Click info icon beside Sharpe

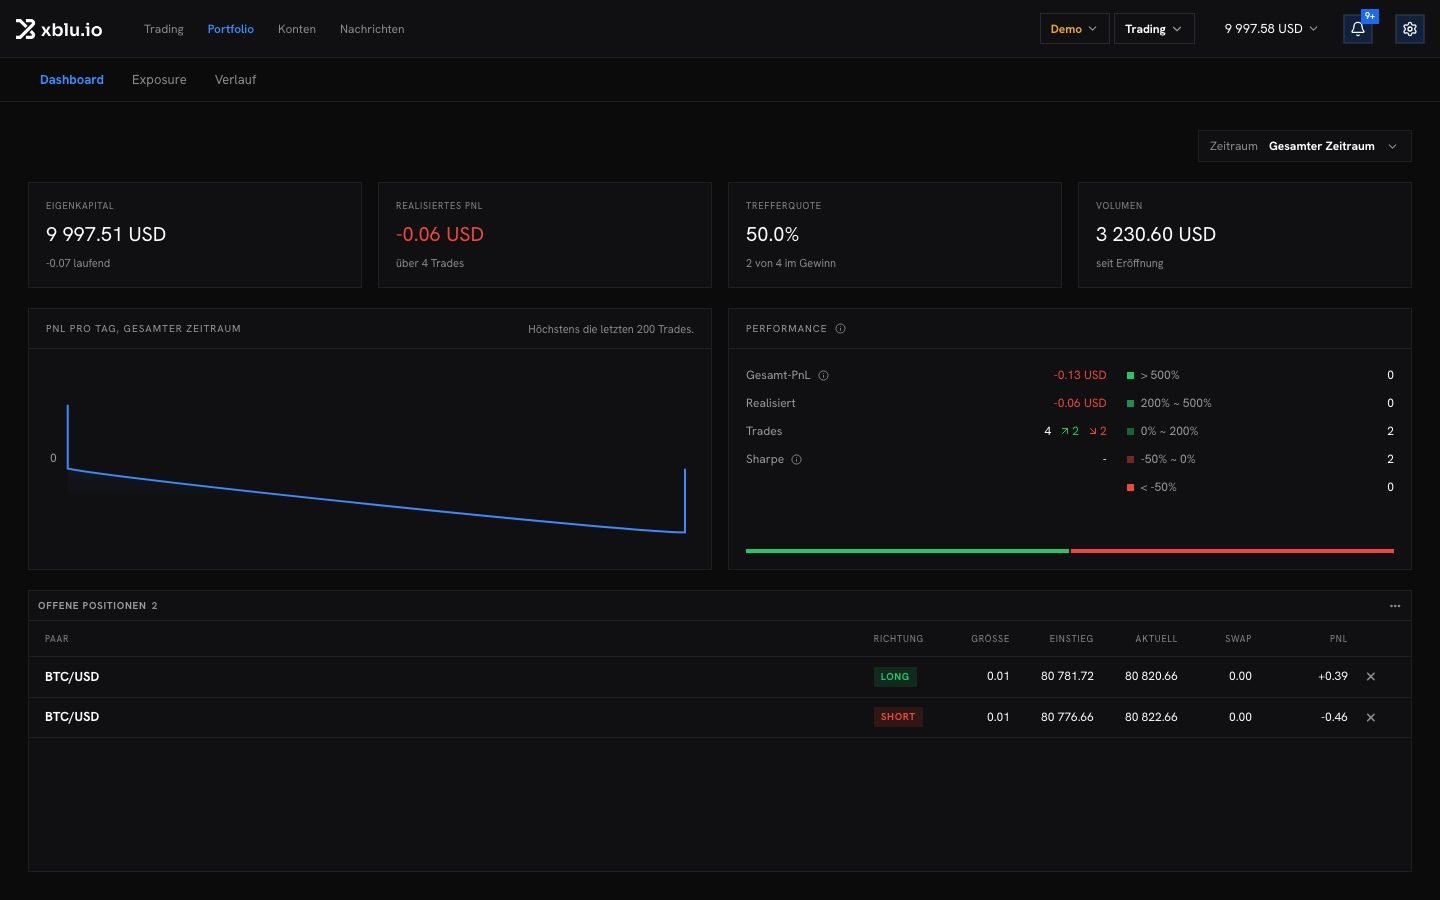point(797,460)
